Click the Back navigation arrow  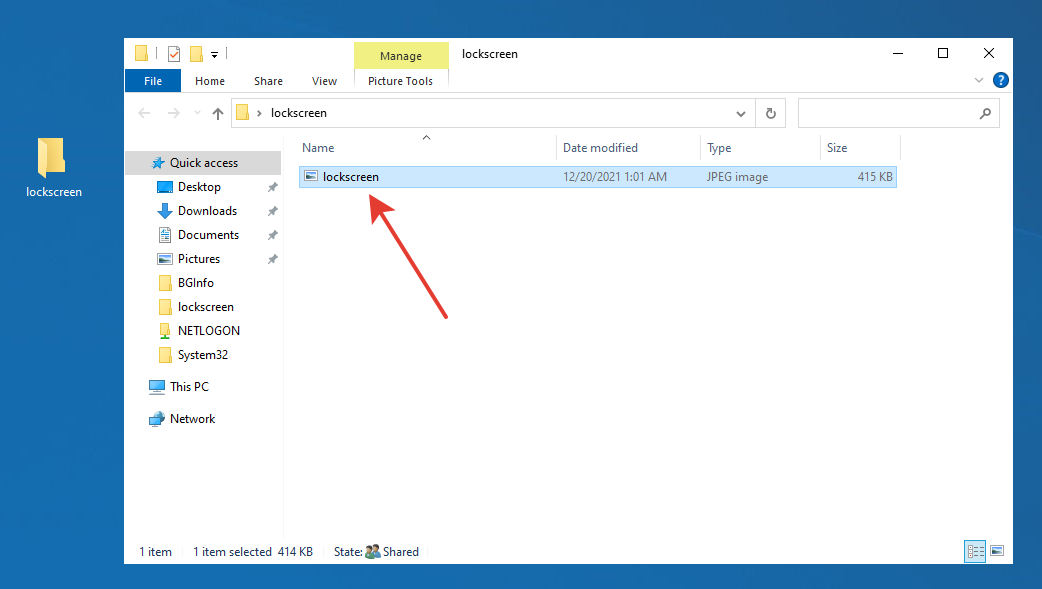pos(144,114)
